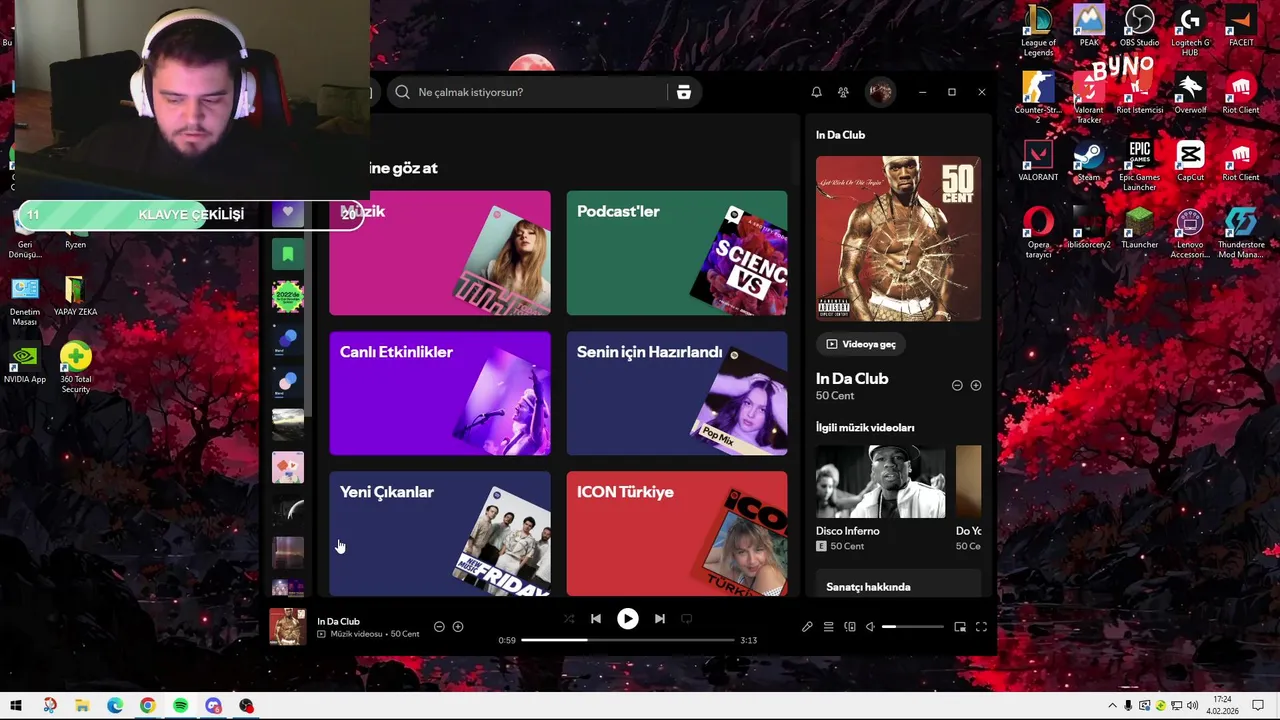1280x720 pixels.
Task: Open 50 Cent artist link under In Da Club
Action: click(835, 396)
